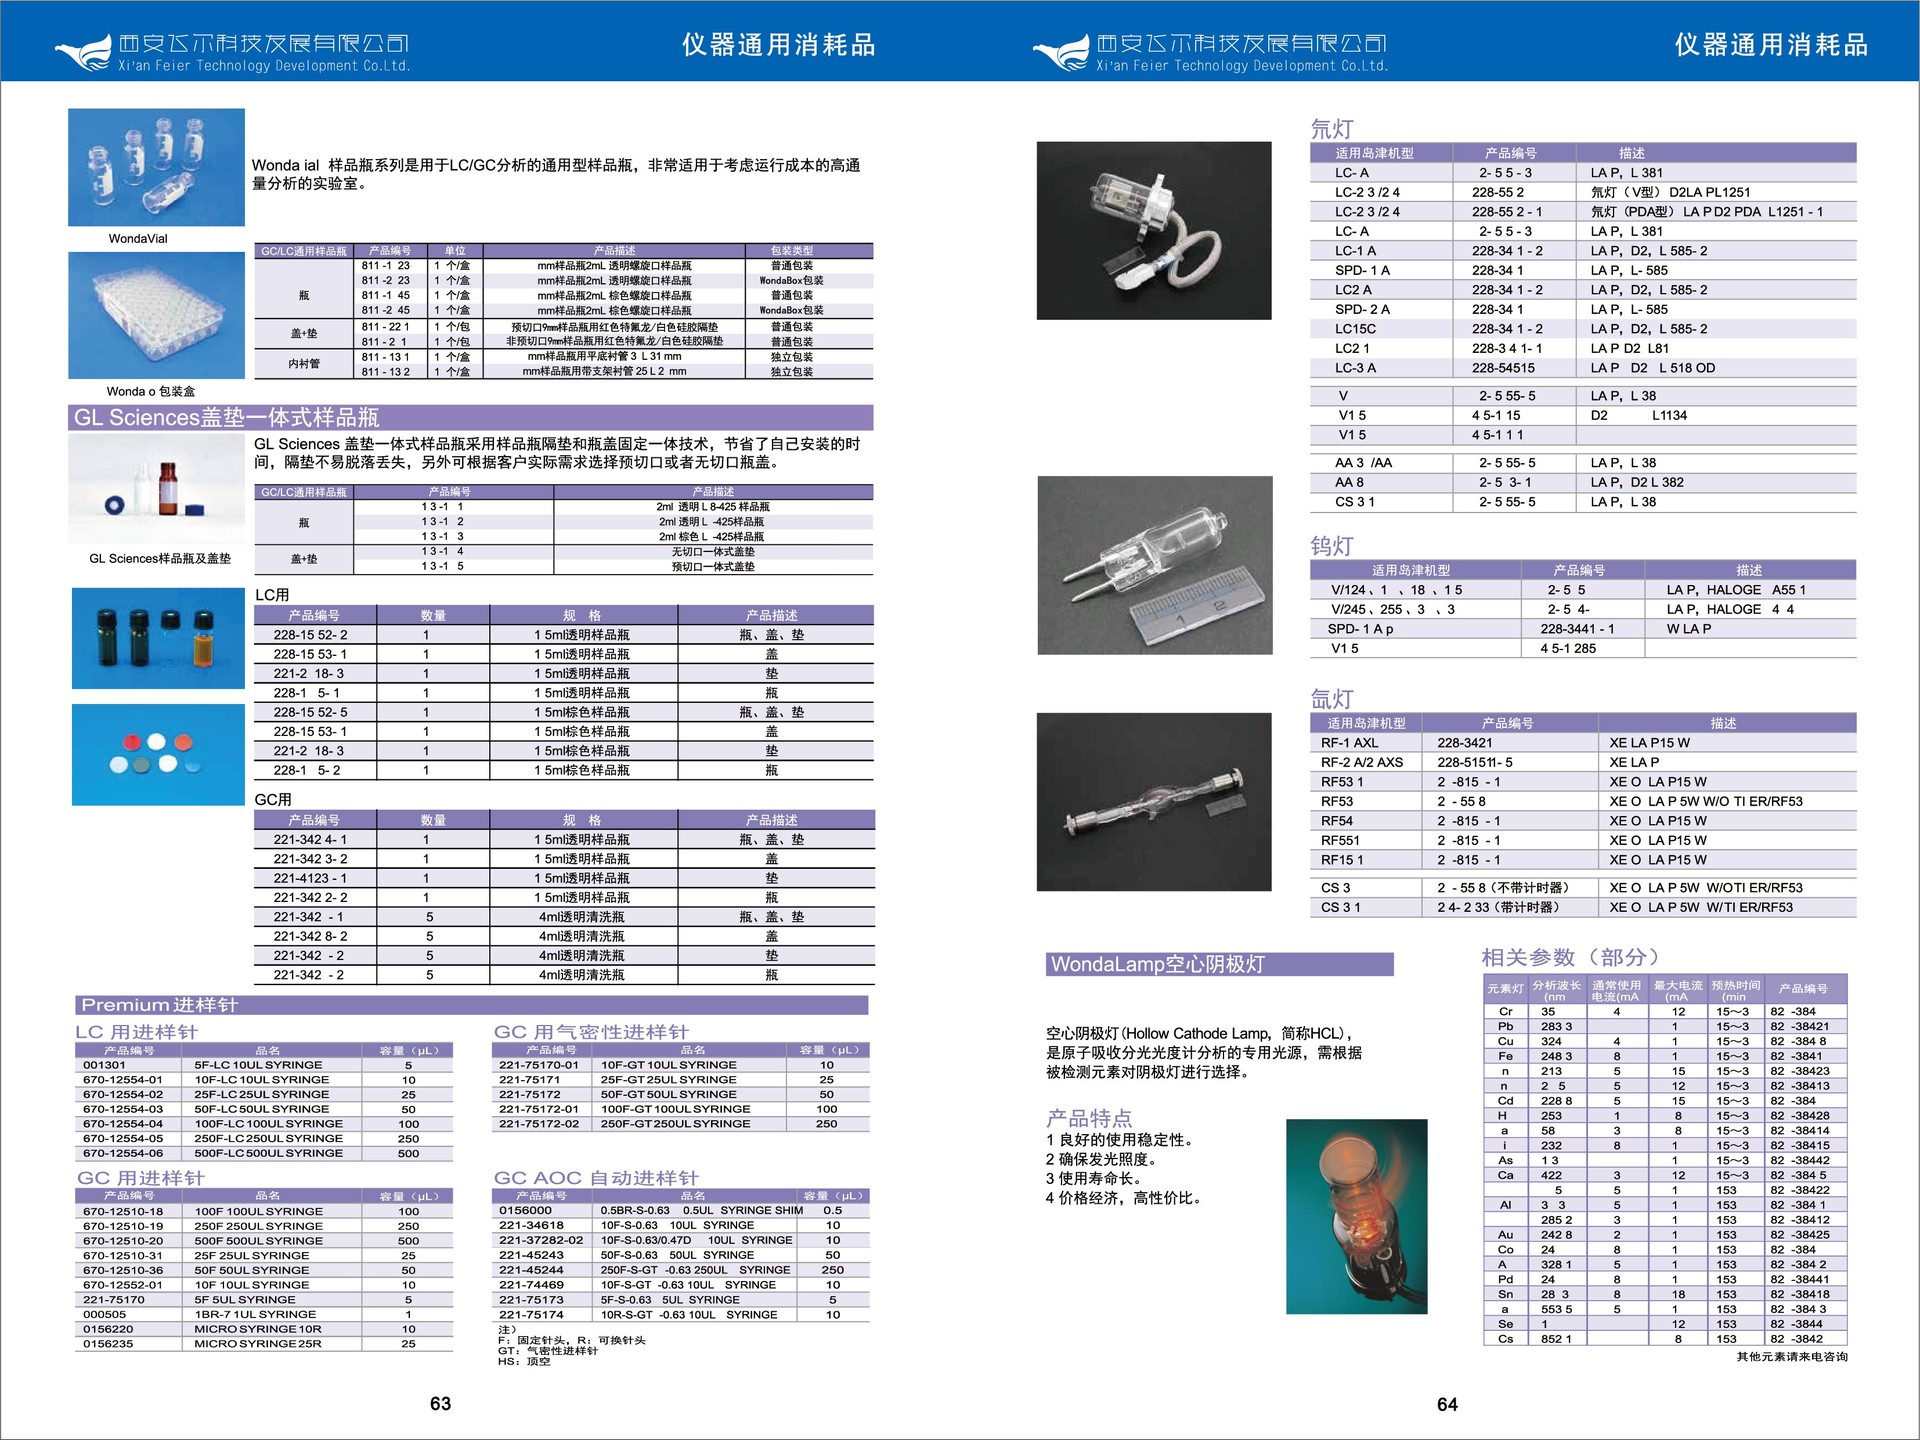Click the GC 用进样针 heading
This screenshot has height=1440, width=1920.
141,1178
